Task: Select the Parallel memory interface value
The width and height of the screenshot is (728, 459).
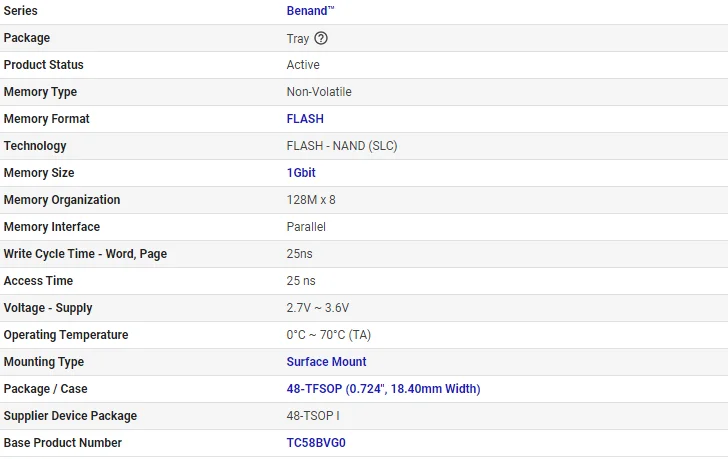Action: point(306,227)
